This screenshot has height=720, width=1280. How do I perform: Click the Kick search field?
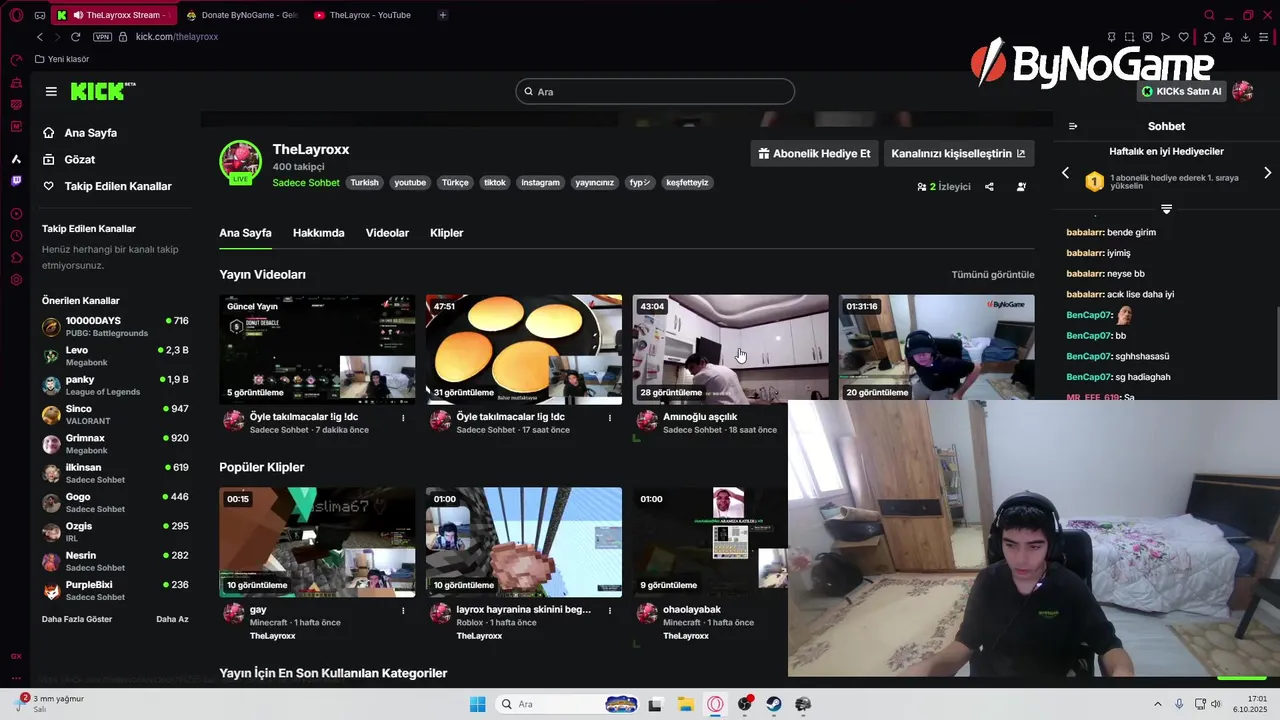pos(655,92)
